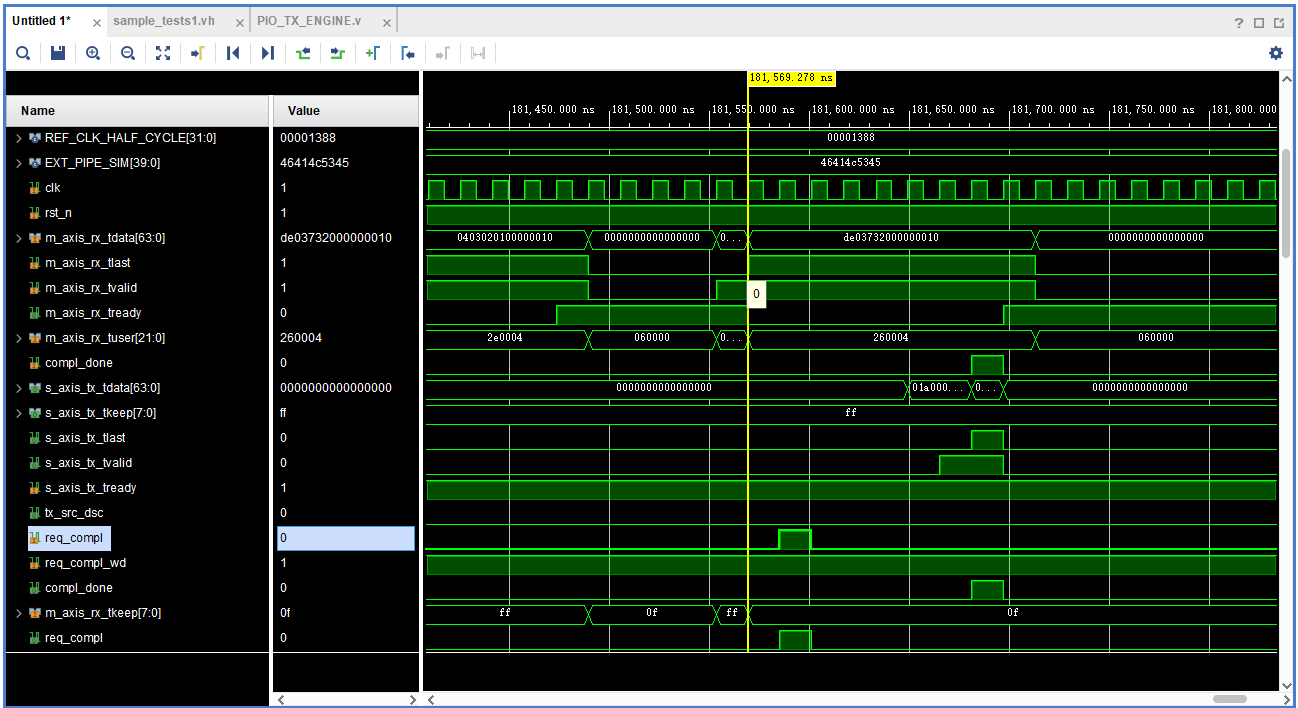Open sample_tests1.vh tab
The image size is (1298, 708).
[165, 21]
